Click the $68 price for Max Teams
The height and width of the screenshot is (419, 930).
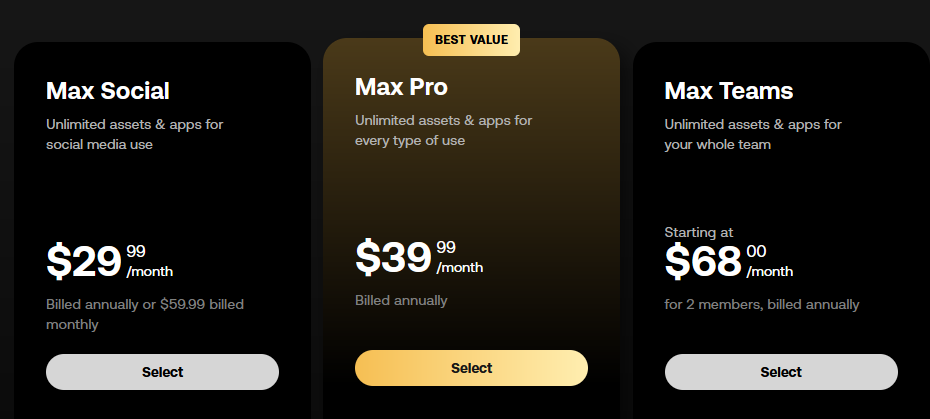703,262
